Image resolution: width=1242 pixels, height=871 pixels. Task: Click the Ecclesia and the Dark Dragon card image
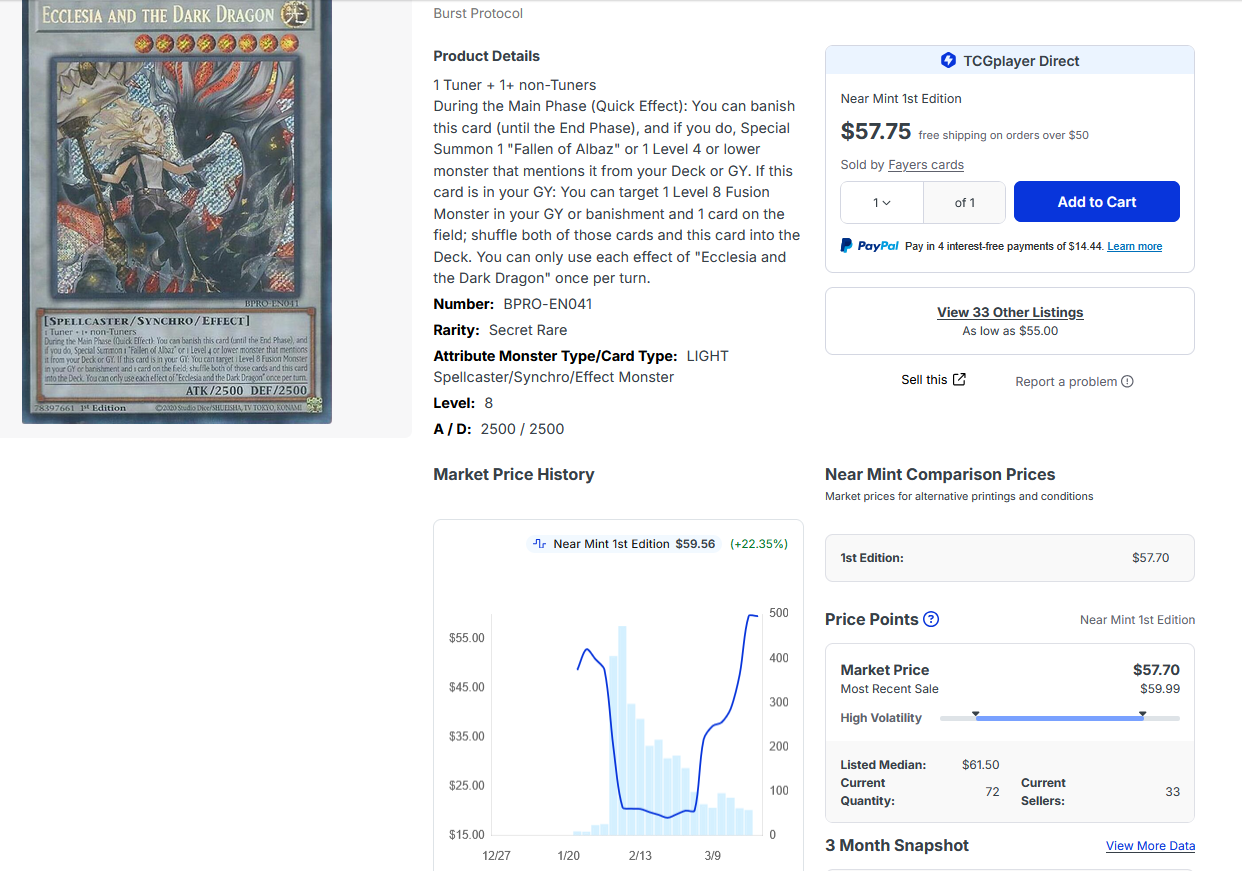(177, 211)
